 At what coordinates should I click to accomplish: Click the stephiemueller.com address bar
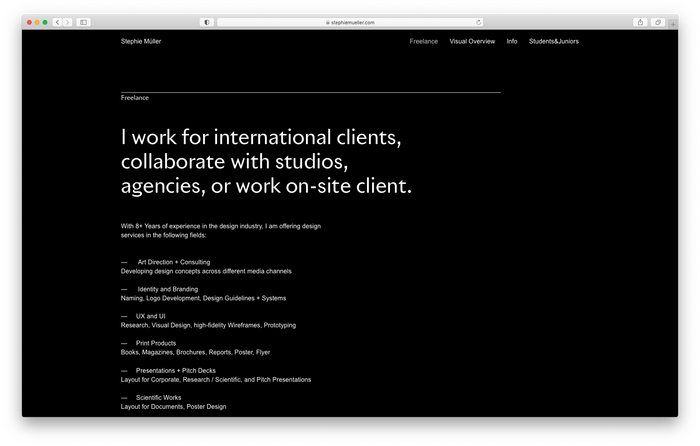click(x=350, y=22)
